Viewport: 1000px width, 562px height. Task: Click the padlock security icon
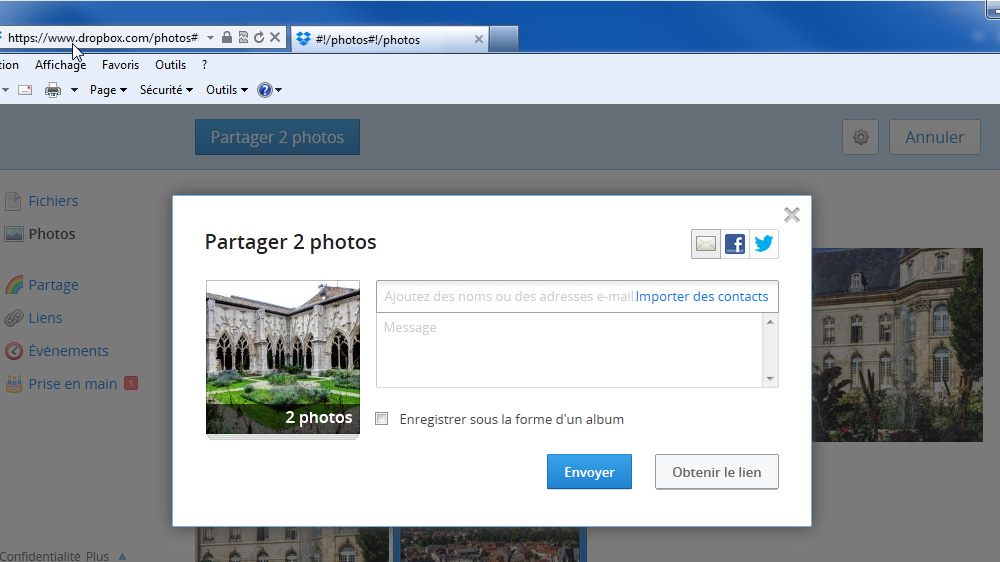[226, 37]
